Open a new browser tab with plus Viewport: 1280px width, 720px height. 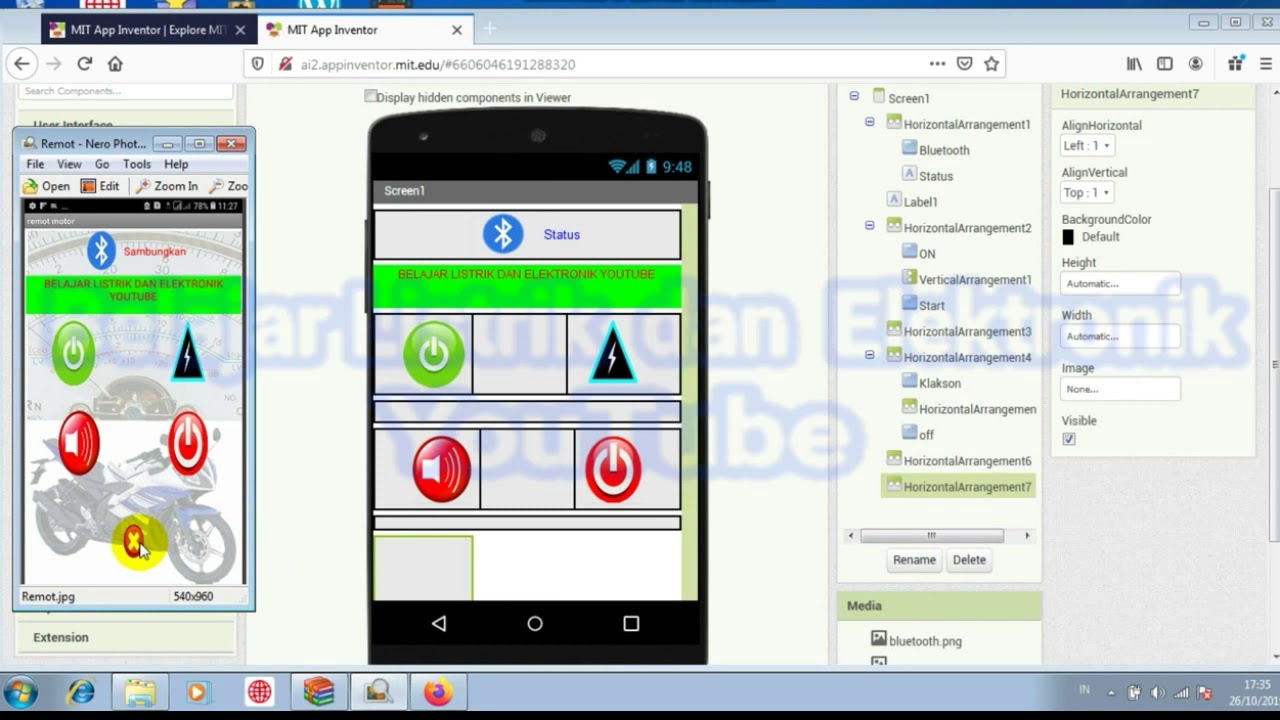[490, 29]
